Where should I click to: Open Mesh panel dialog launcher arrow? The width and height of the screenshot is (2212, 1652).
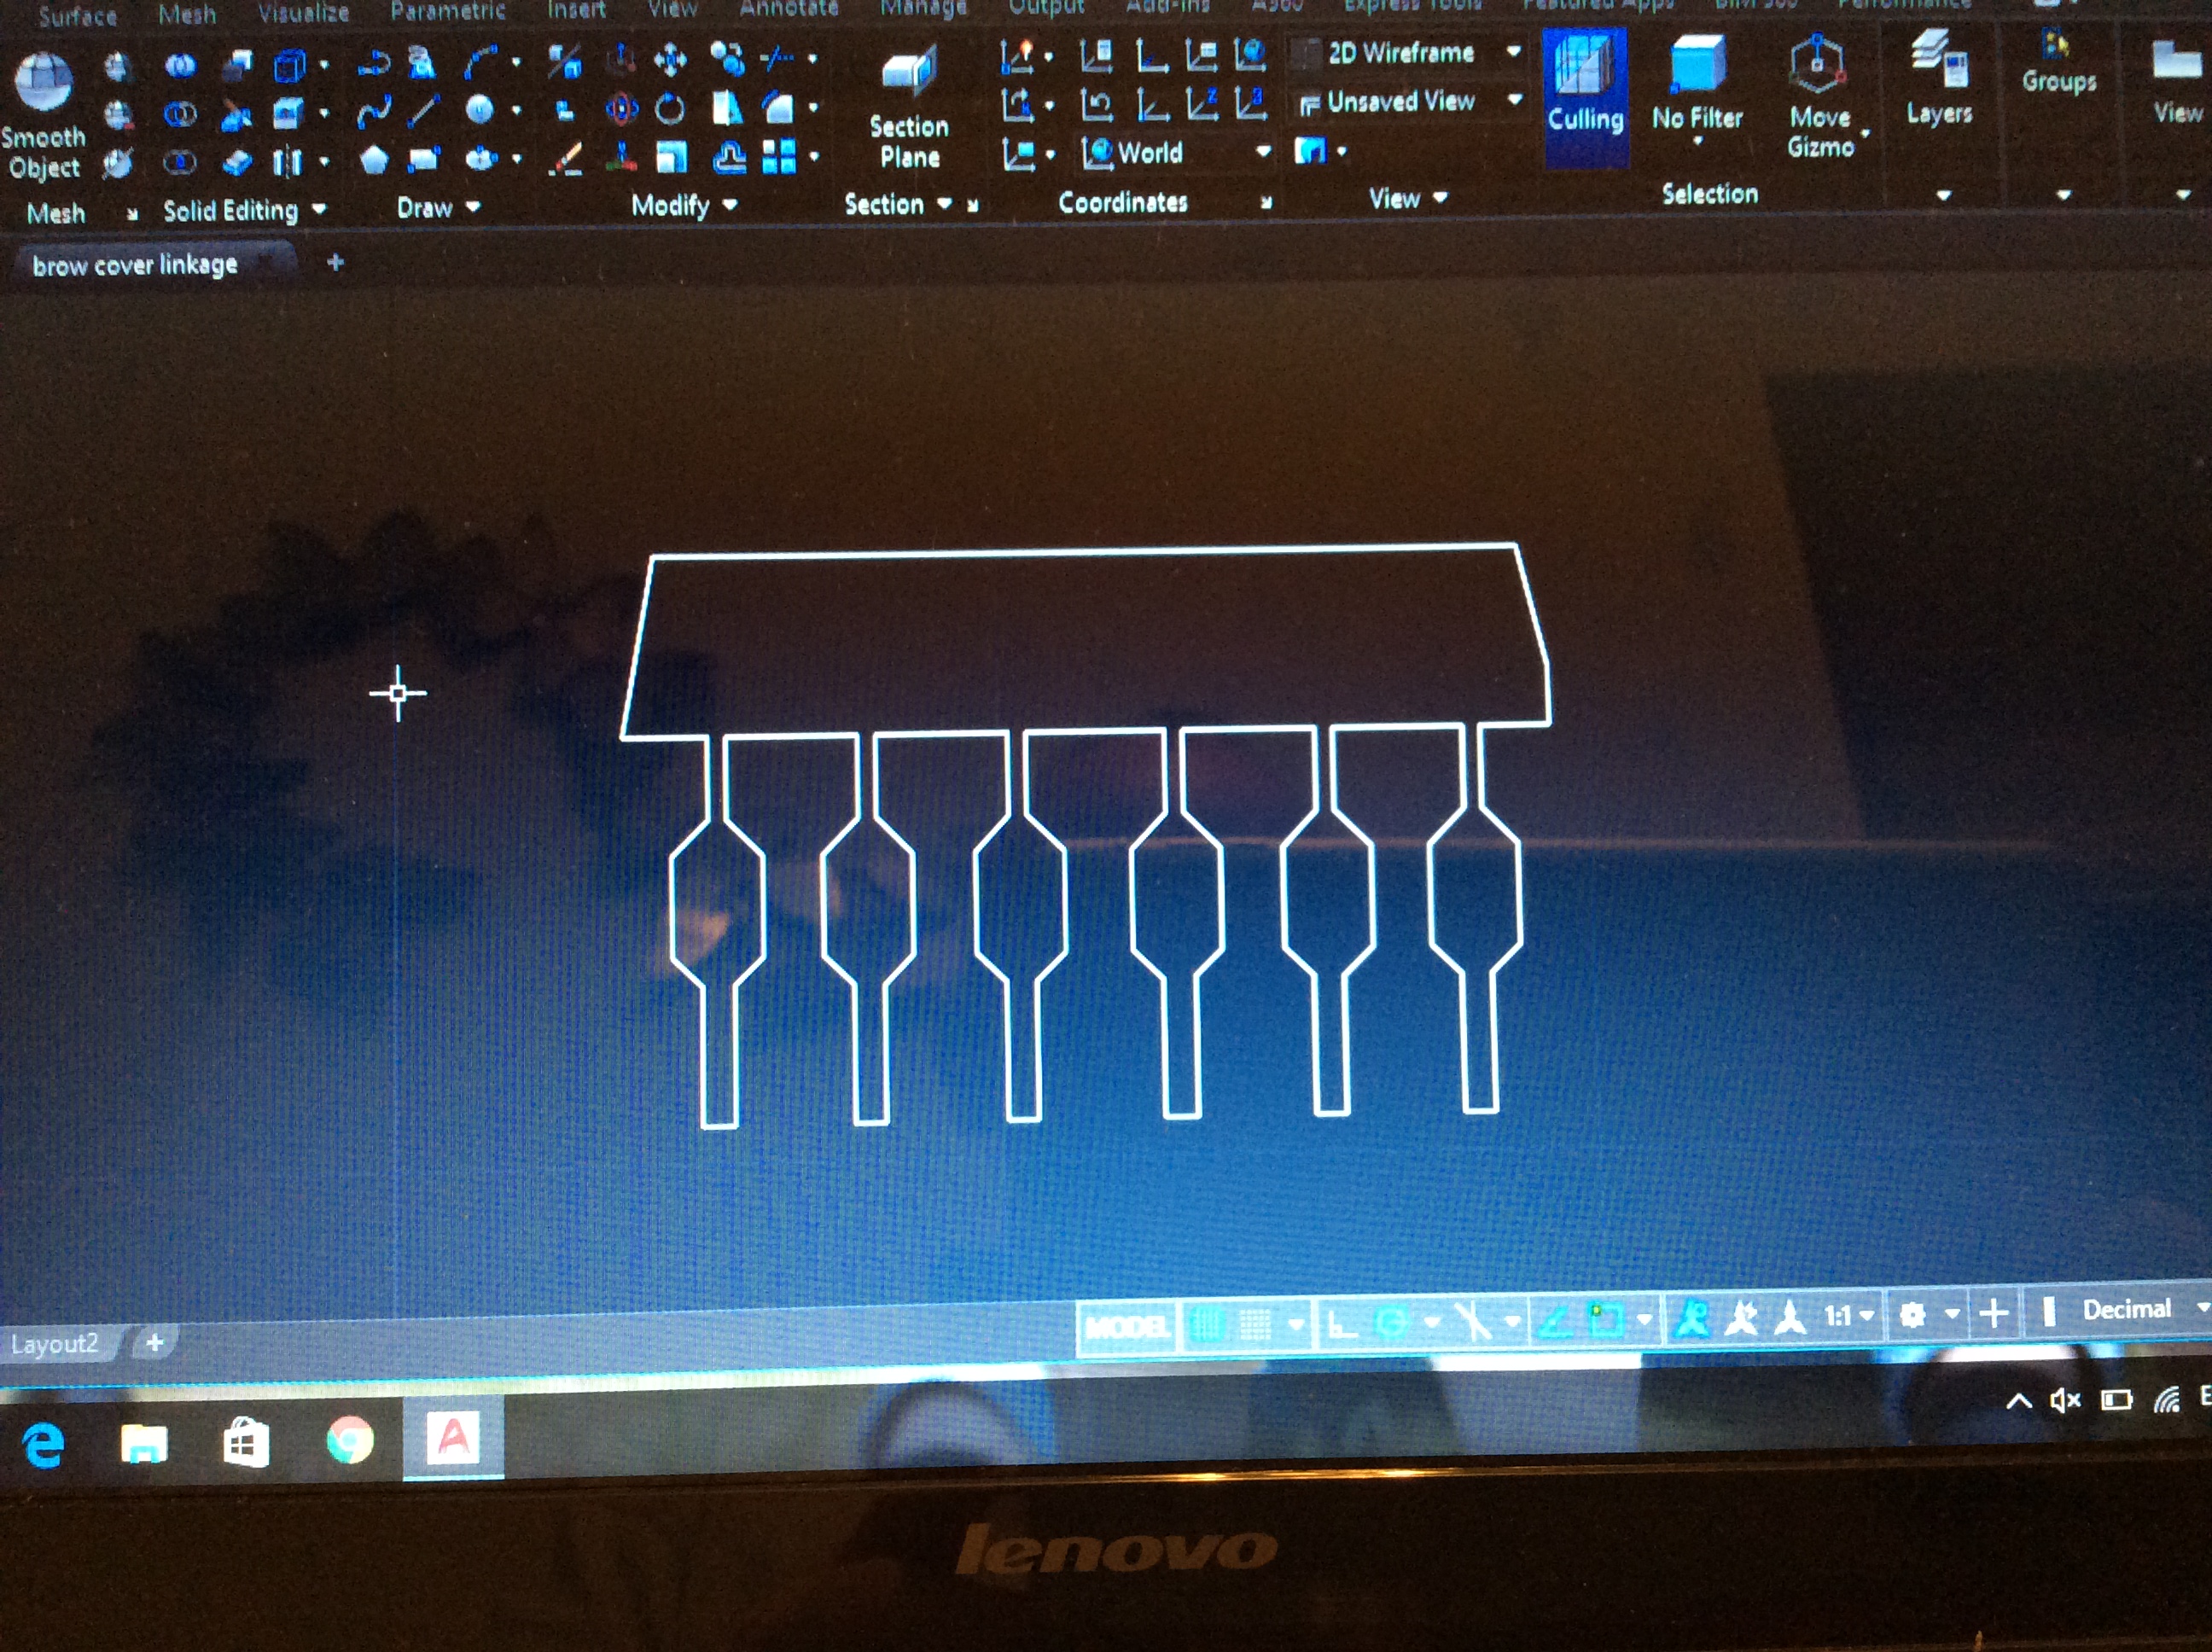pos(131,213)
